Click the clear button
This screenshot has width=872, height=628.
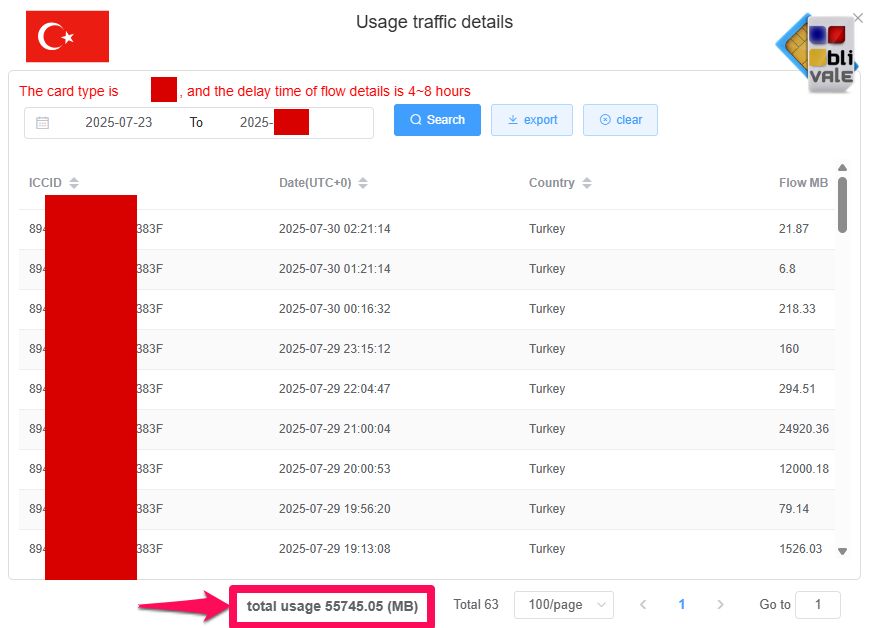point(620,119)
